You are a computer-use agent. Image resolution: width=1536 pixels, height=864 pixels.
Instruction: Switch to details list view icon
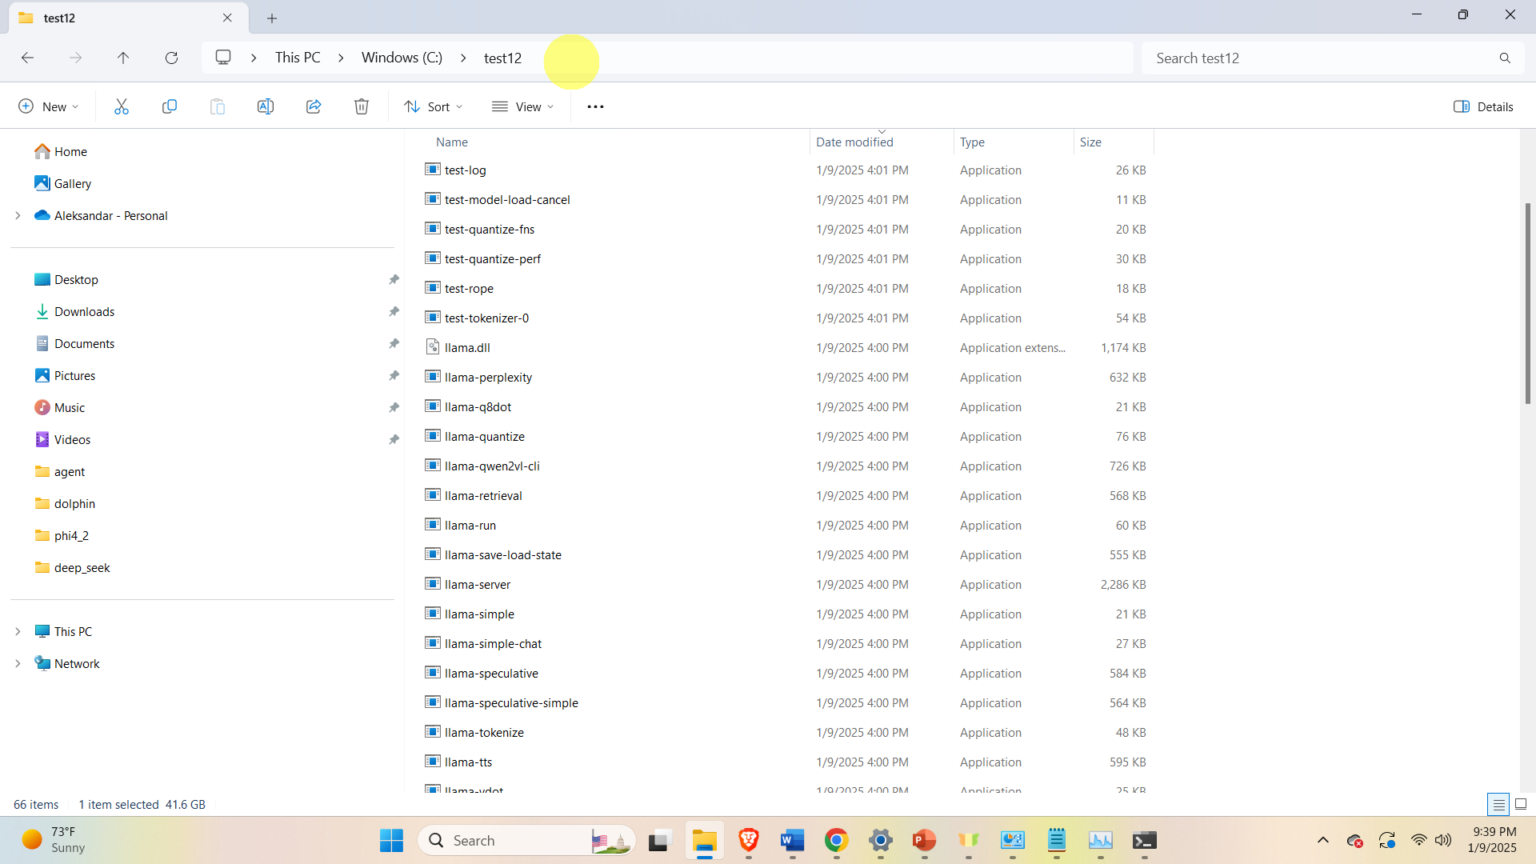pyautogui.click(x=1498, y=804)
